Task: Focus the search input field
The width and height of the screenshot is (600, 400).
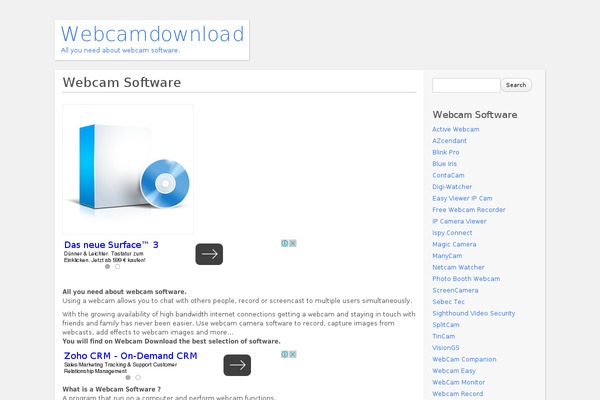Action: [x=466, y=85]
